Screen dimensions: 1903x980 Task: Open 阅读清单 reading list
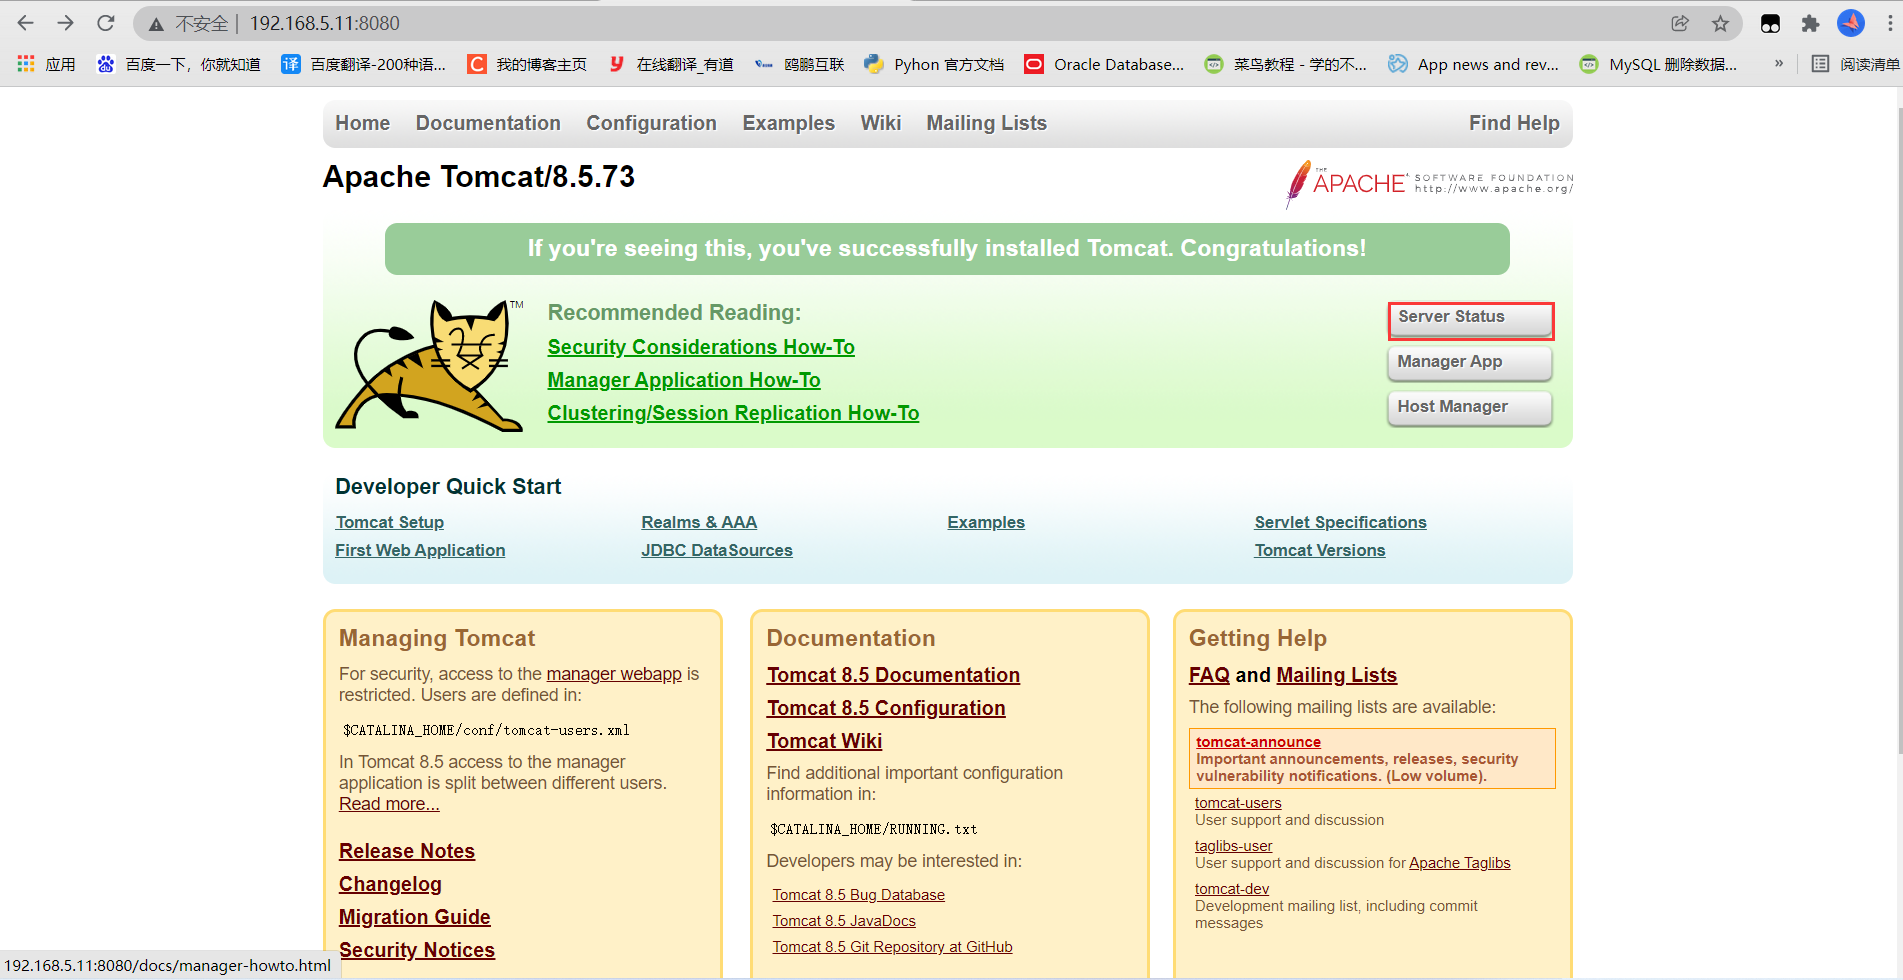[x=1856, y=64]
